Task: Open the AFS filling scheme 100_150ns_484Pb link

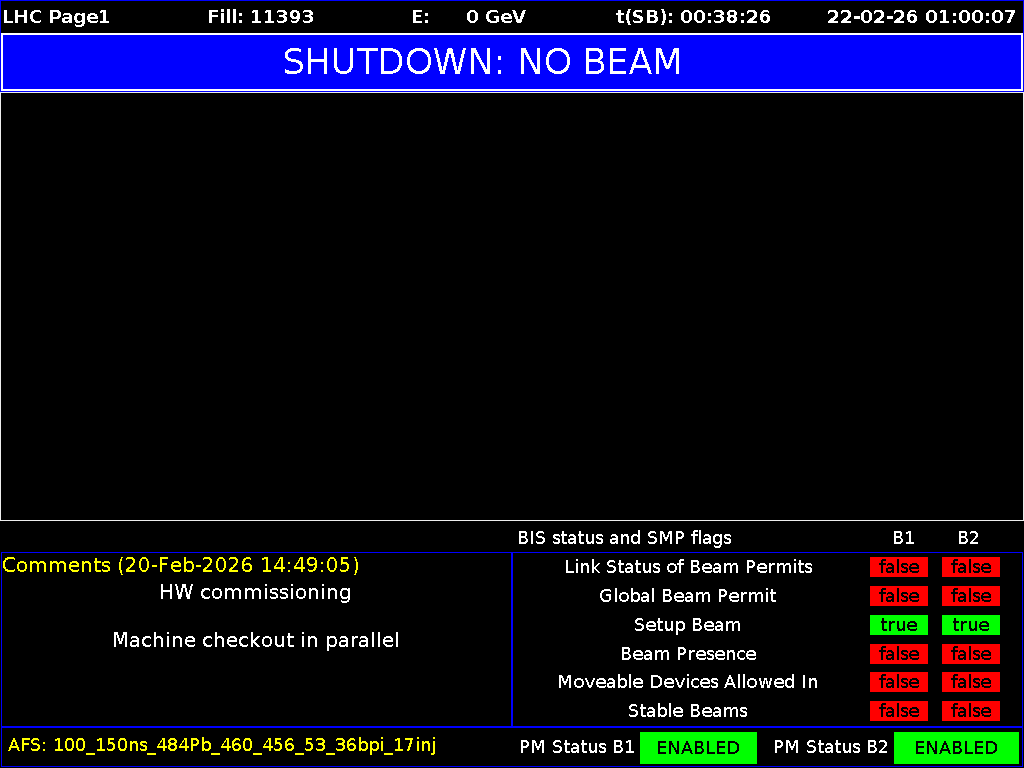Action: [222, 744]
